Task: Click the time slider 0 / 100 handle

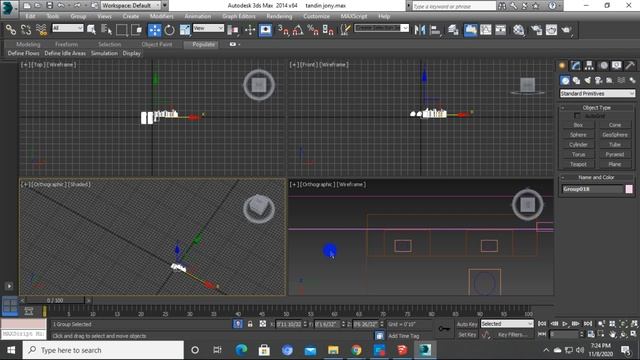Action: click(55, 300)
